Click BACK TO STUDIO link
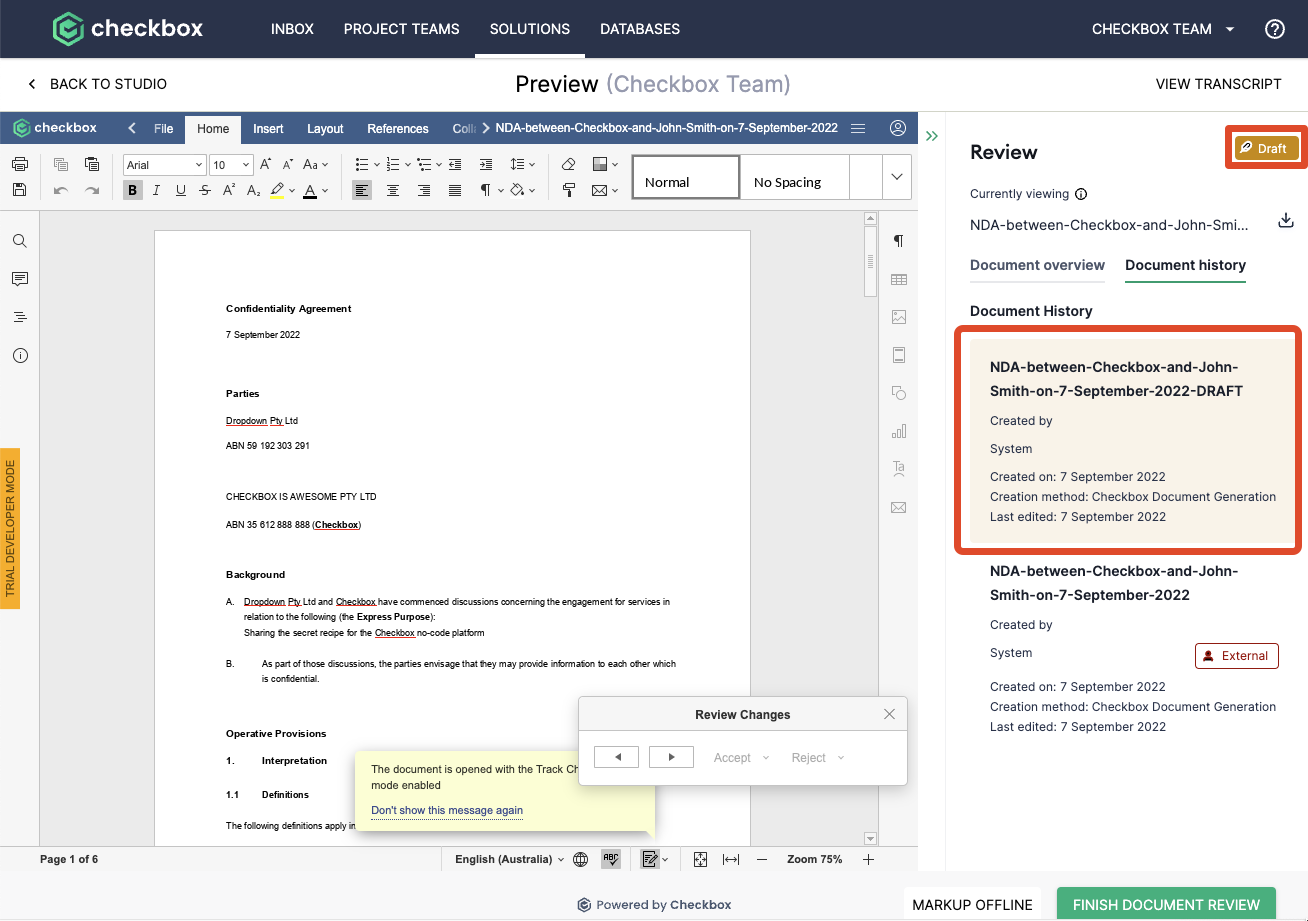 point(97,84)
